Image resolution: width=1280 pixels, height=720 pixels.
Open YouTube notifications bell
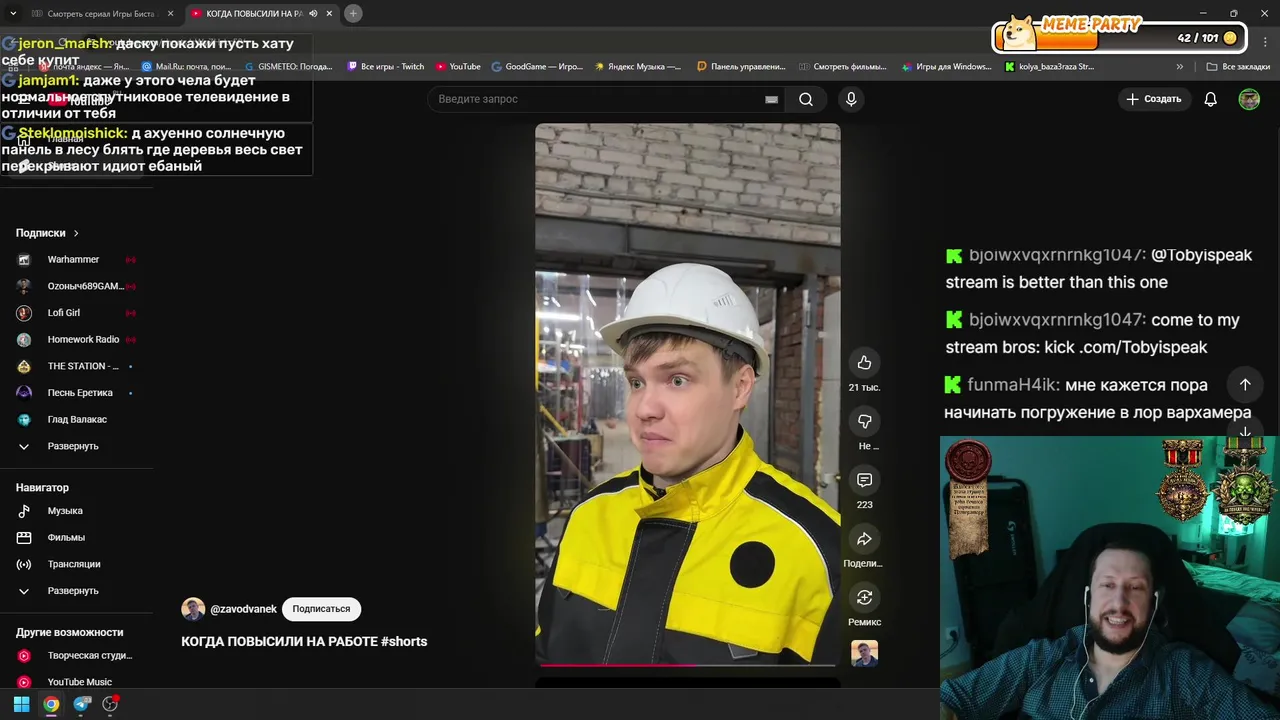1210,99
